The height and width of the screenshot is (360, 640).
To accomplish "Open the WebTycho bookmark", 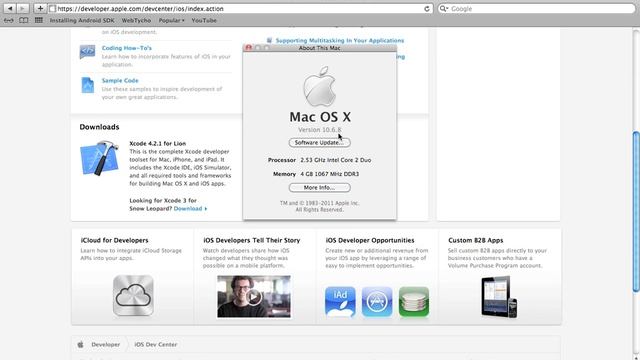I will (x=136, y=20).
